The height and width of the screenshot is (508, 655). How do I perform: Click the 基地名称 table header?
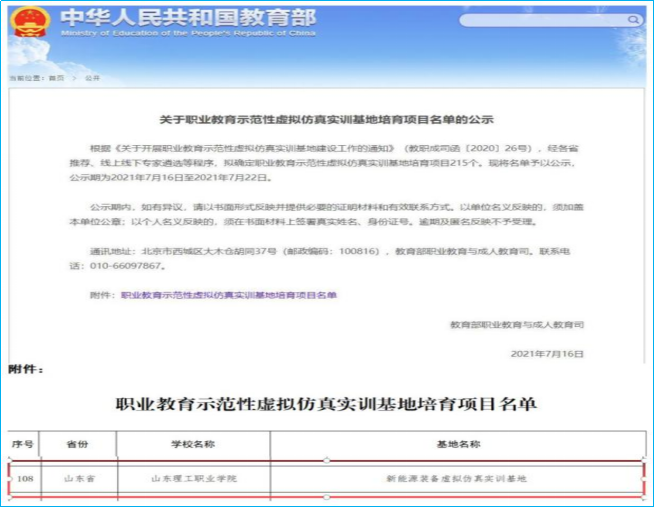(458, 444)
